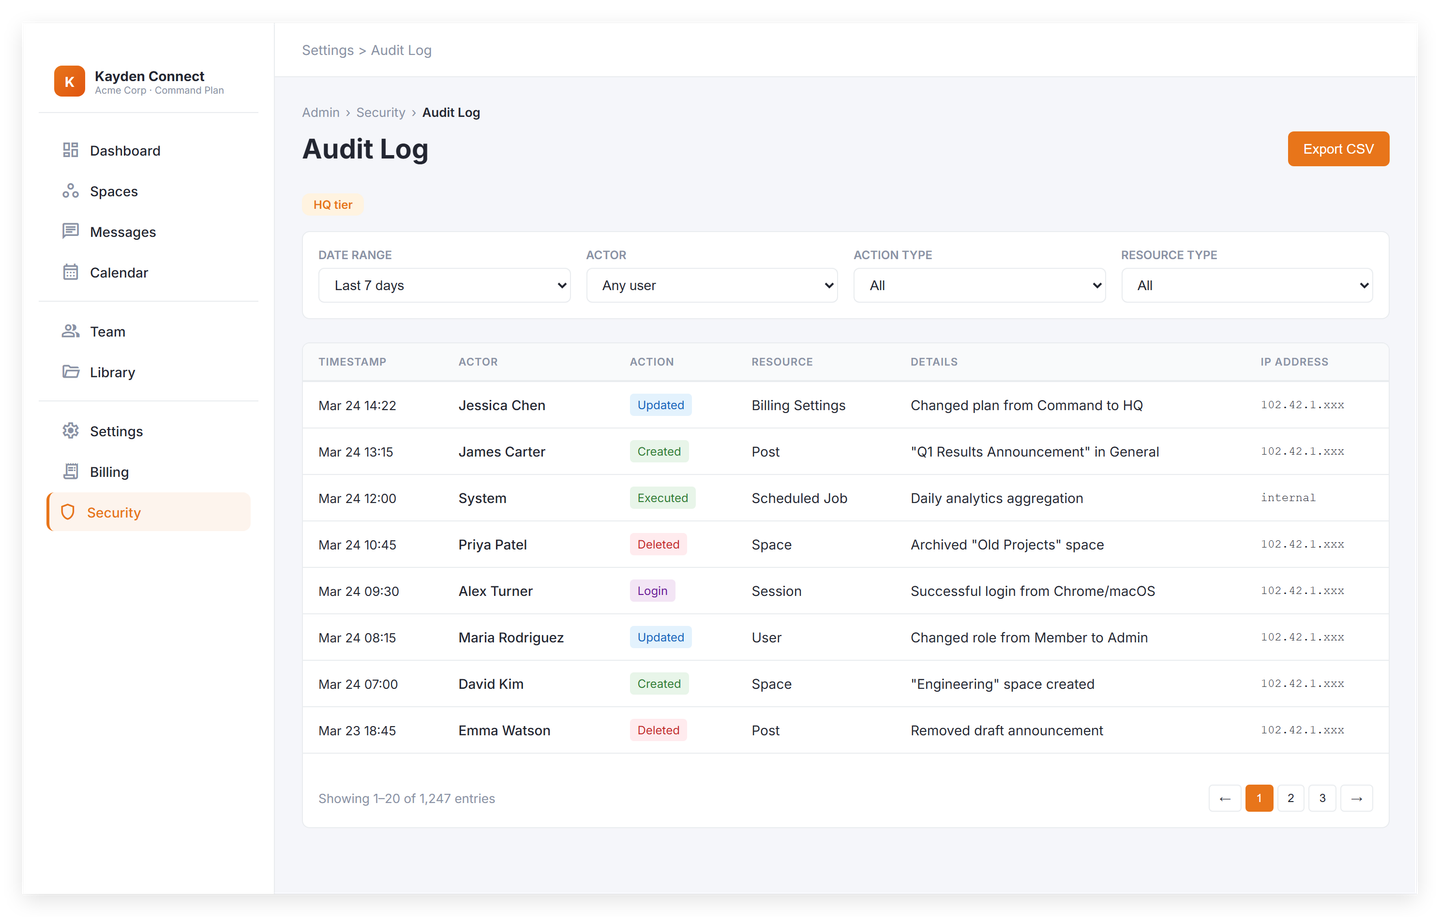Click the Updated badge for Maria Rodriguez

[661, 637]
